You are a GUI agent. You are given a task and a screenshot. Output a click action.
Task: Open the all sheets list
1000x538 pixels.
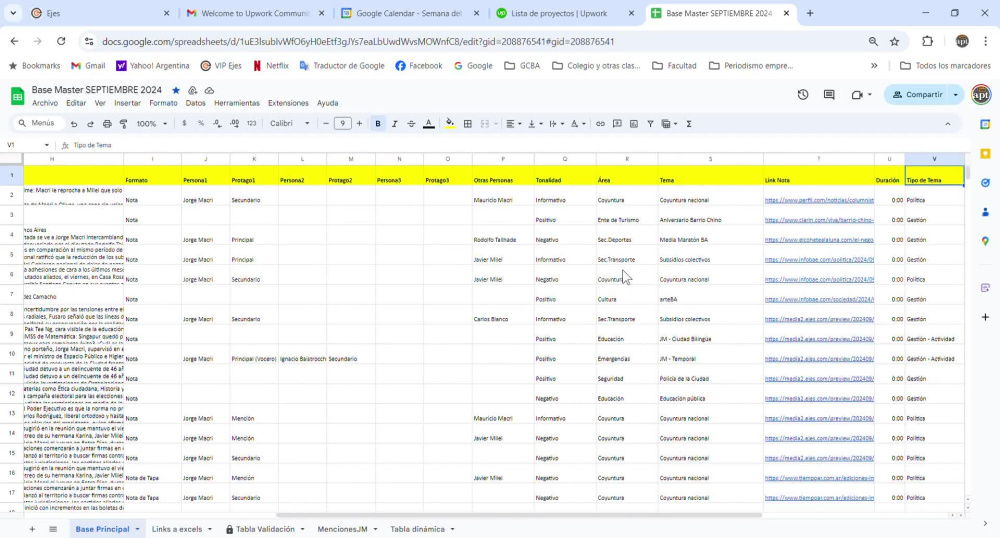coord(53,529)
